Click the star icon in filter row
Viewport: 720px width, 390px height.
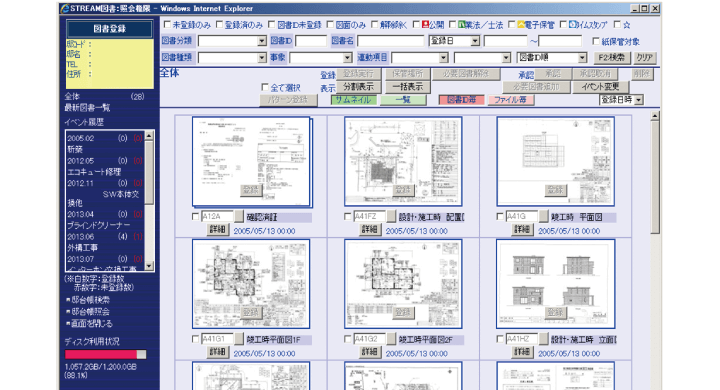click(627, 25)
